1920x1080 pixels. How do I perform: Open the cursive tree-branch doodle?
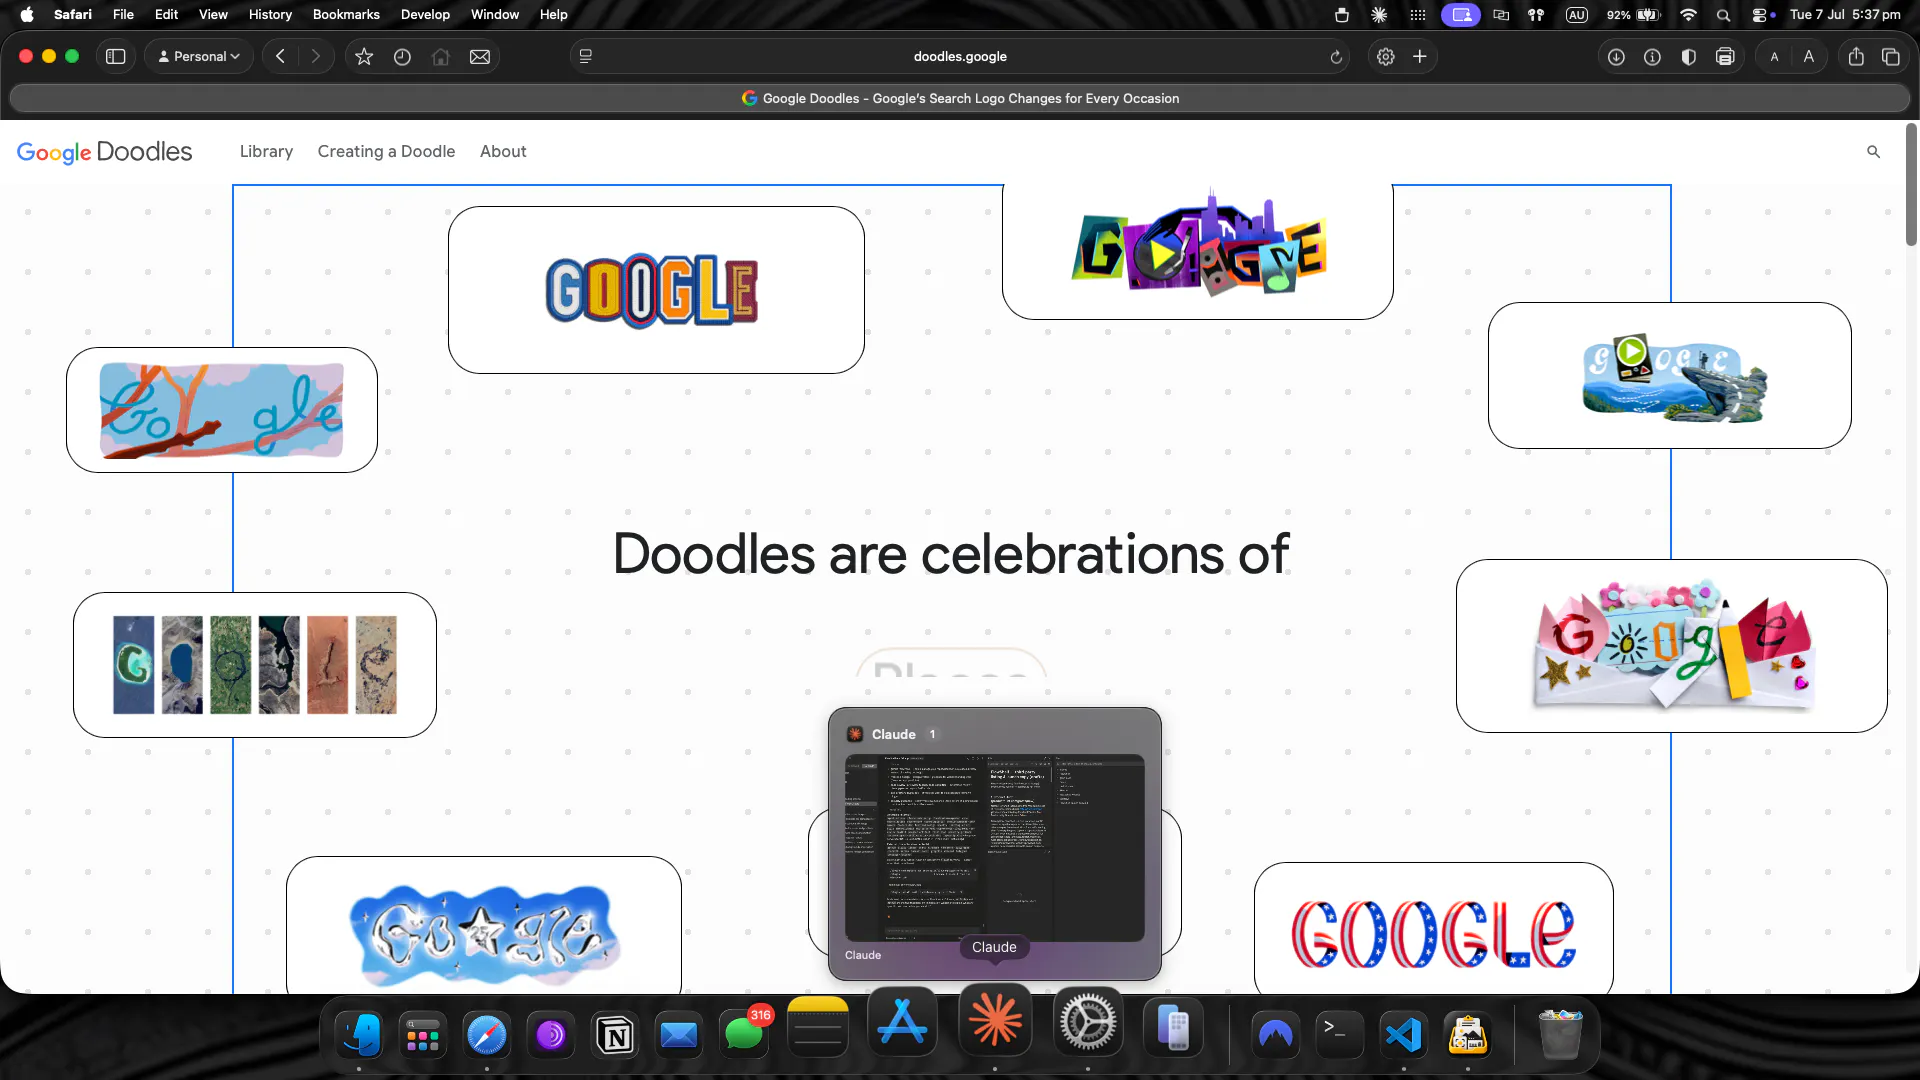(x=222, y=410)
